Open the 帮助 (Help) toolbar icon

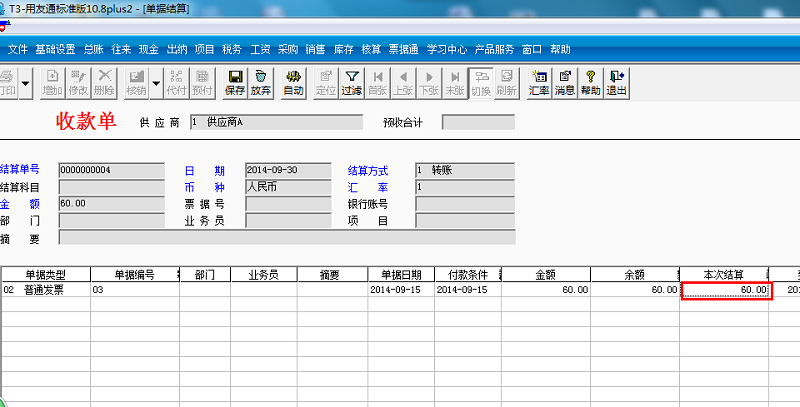pos(590,83)
